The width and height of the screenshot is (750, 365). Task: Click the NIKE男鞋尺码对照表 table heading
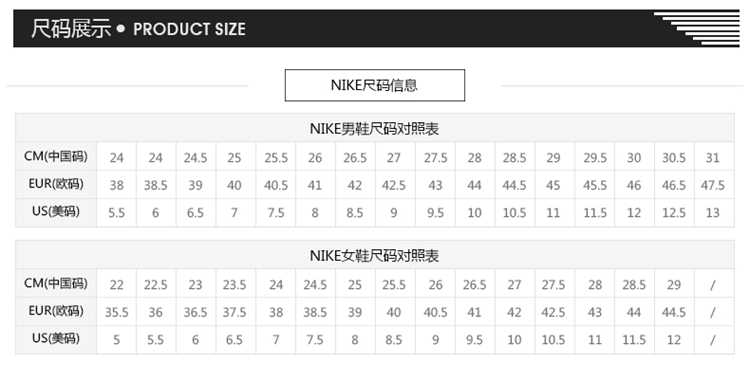click(375, 129)
